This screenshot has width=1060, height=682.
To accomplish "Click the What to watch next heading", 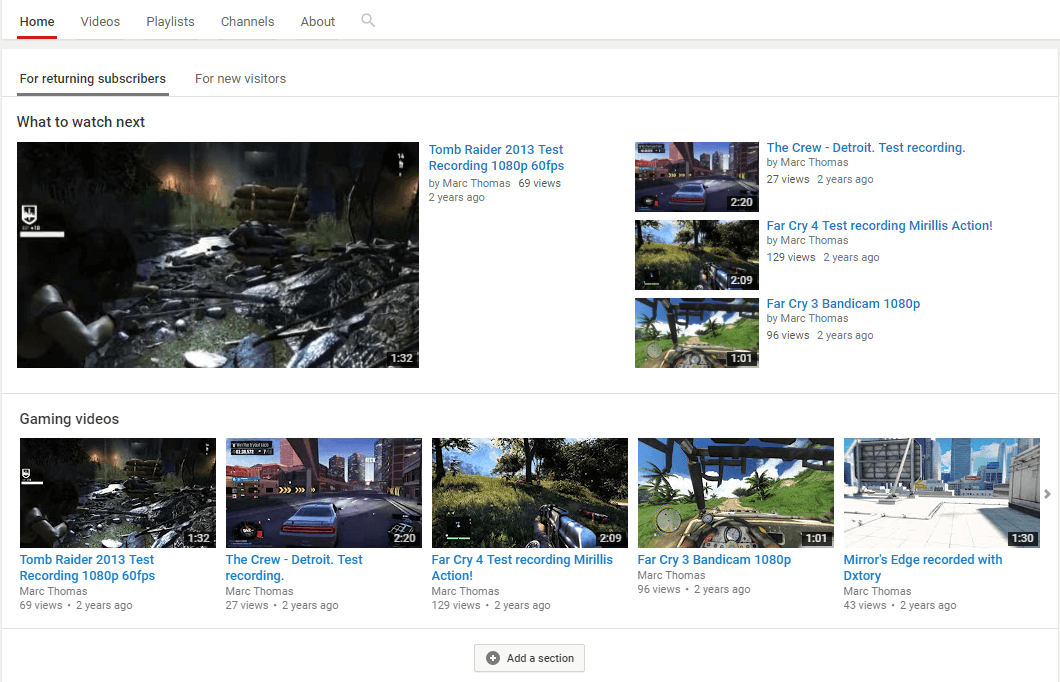I will 81,122.
